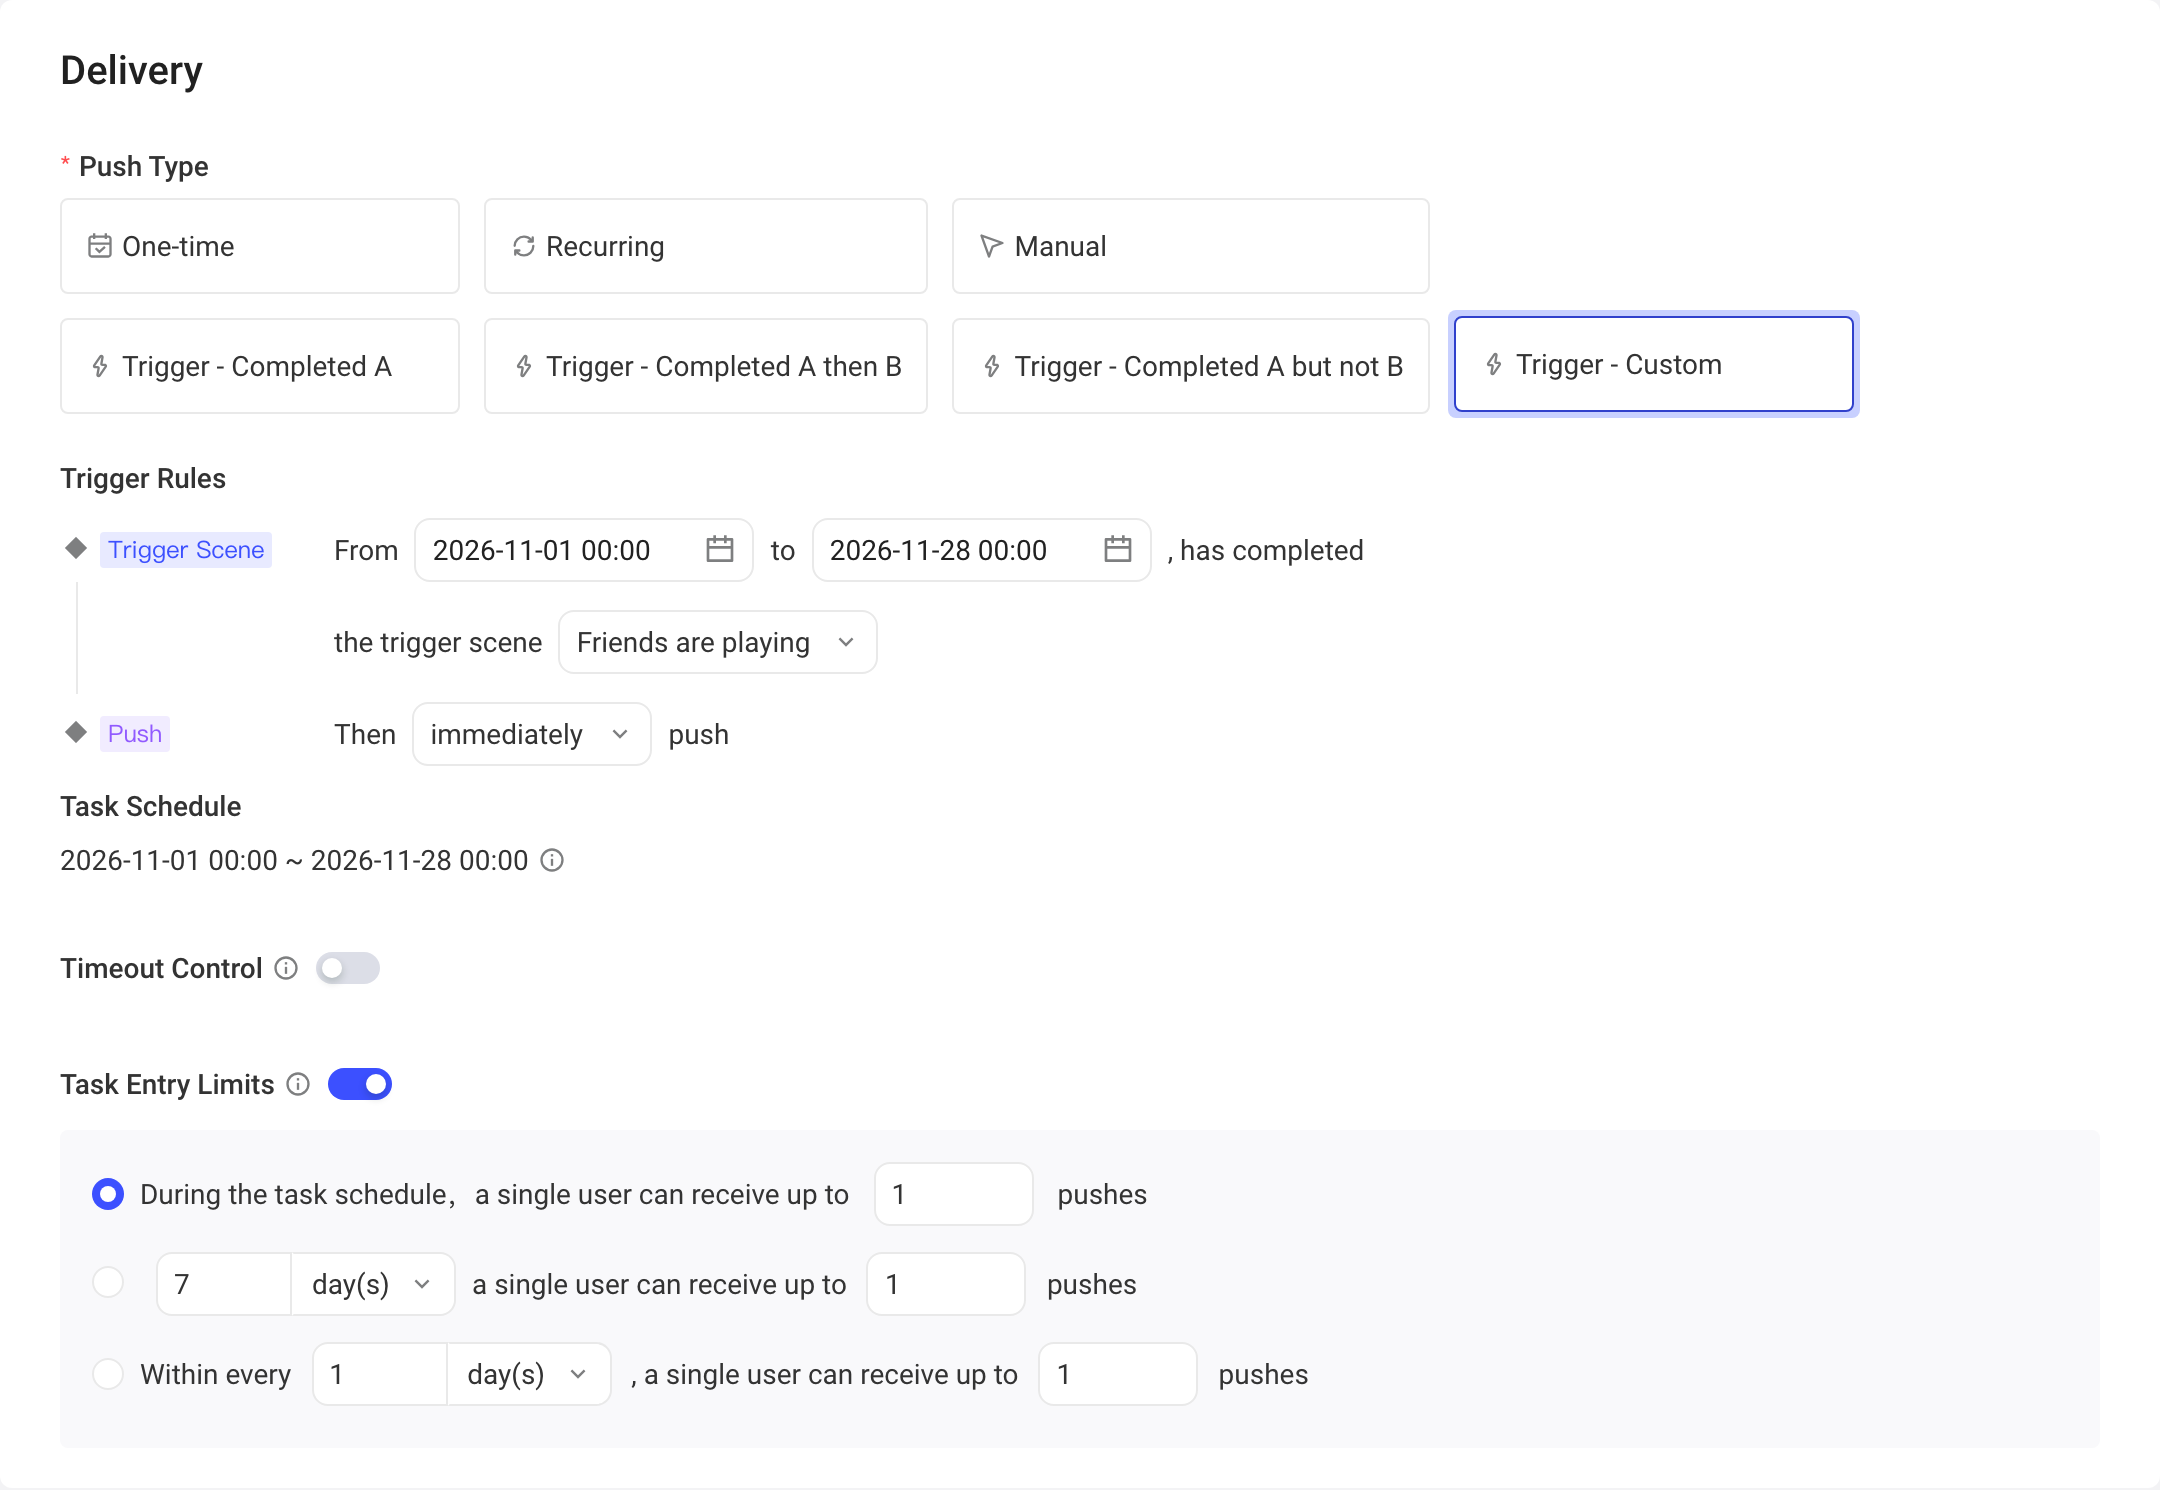The image size is (2160, 1490).
Task: Click the refresh icon on the Recurring option
Action: (524, 246)
